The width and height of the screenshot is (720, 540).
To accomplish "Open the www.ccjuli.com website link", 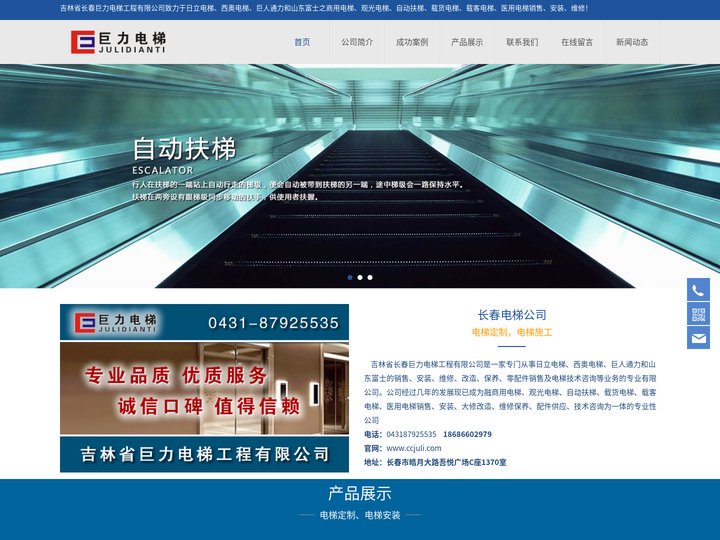I will [414, 448].
